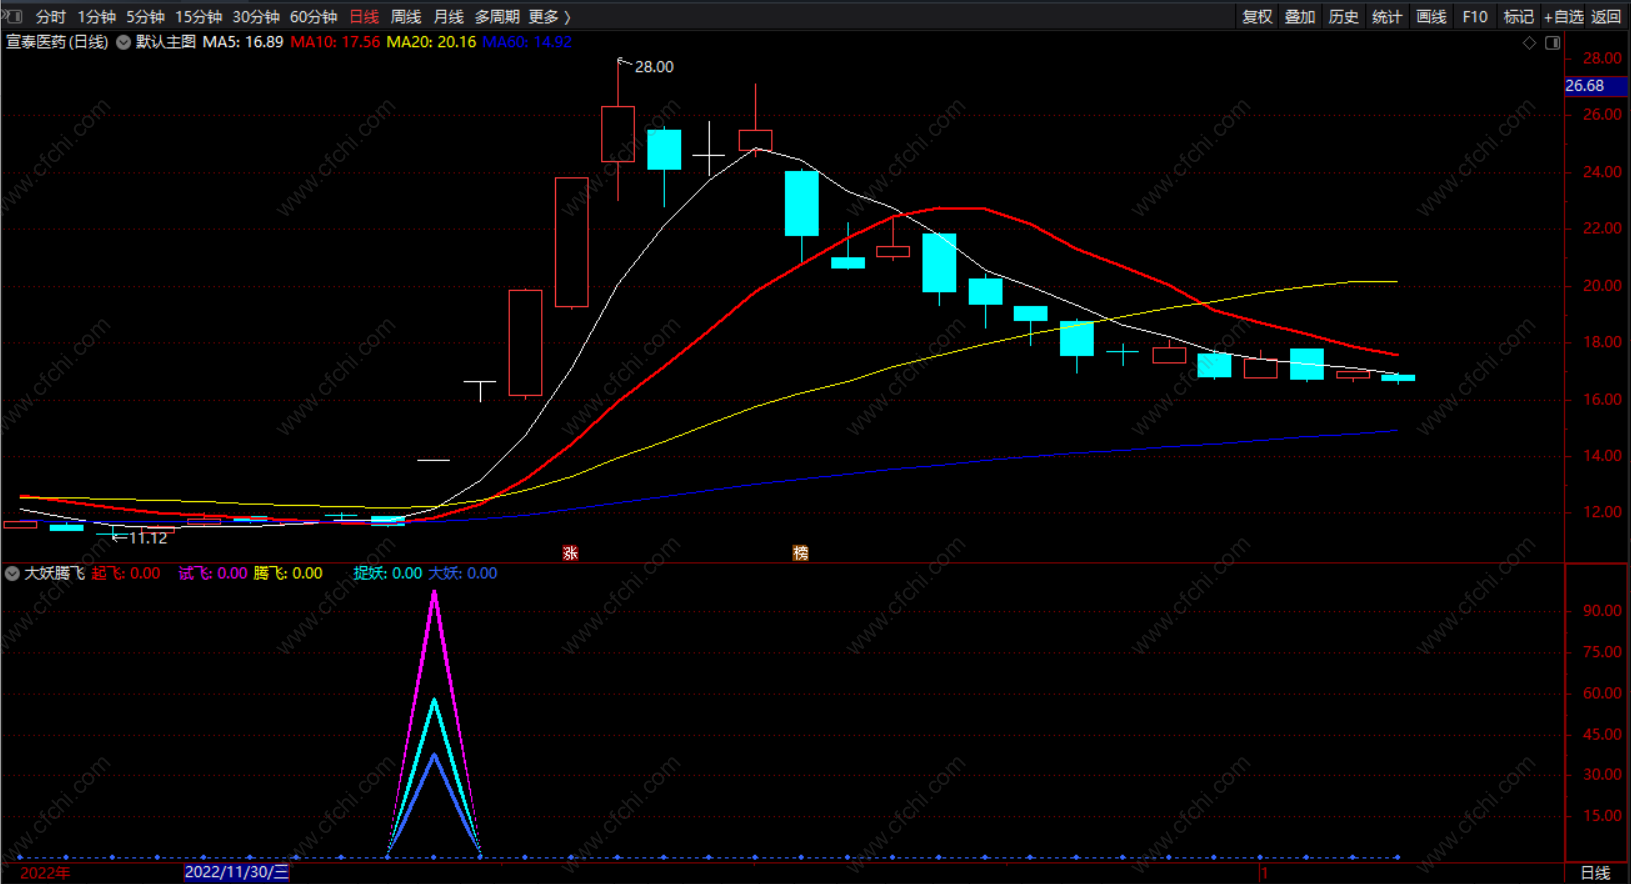Click the 捉妖: 0.00 indicator label
Image resolution: width=1631 pixels, height=884 pixels.
click(388, 573)
